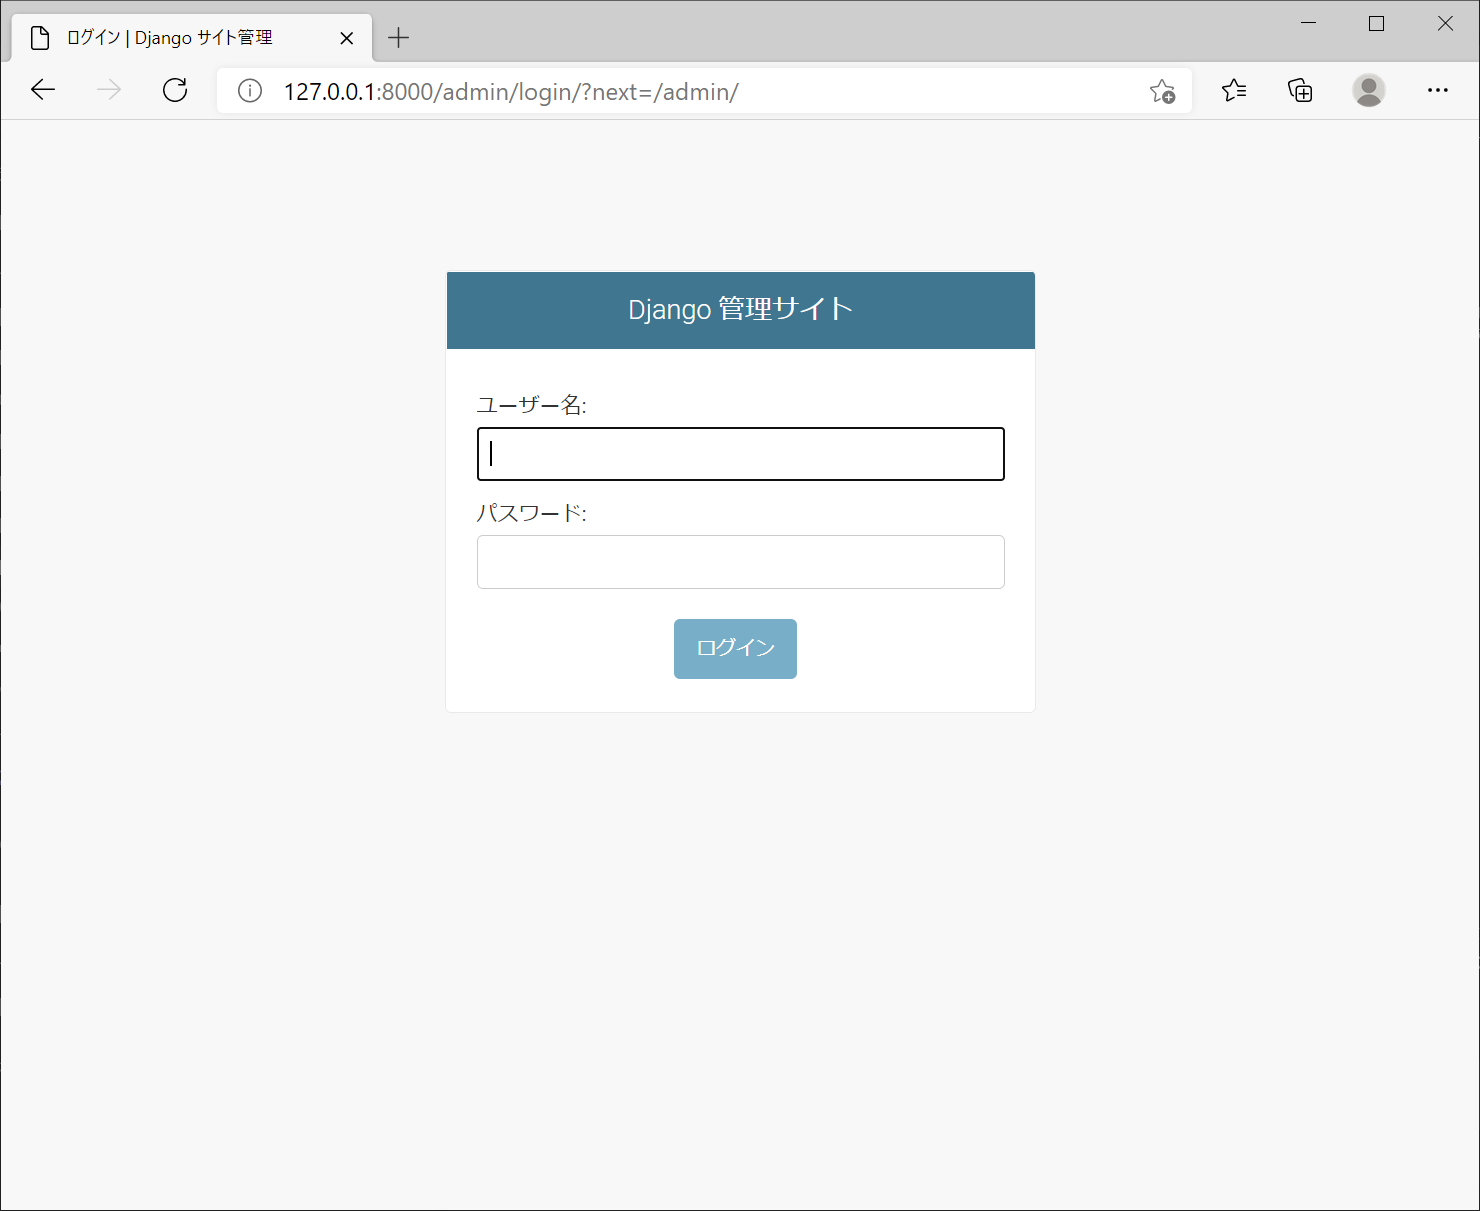Focus the ユーザー名 input field

point(741,454)
